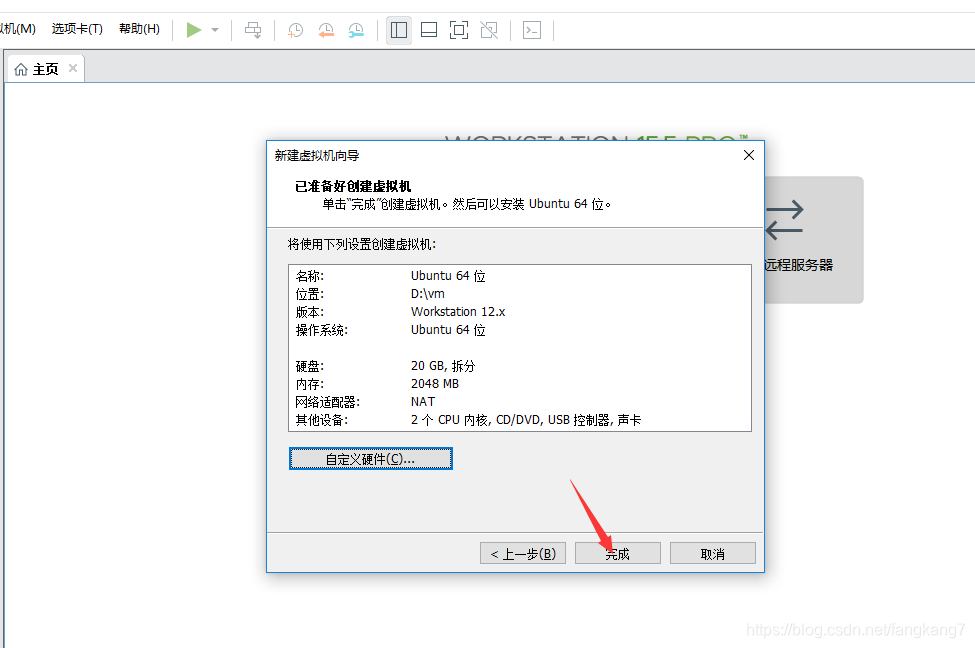Screen dimensions: 975x648
Task: Open the snapshot manager wrench icon
Action: point(356,30)
